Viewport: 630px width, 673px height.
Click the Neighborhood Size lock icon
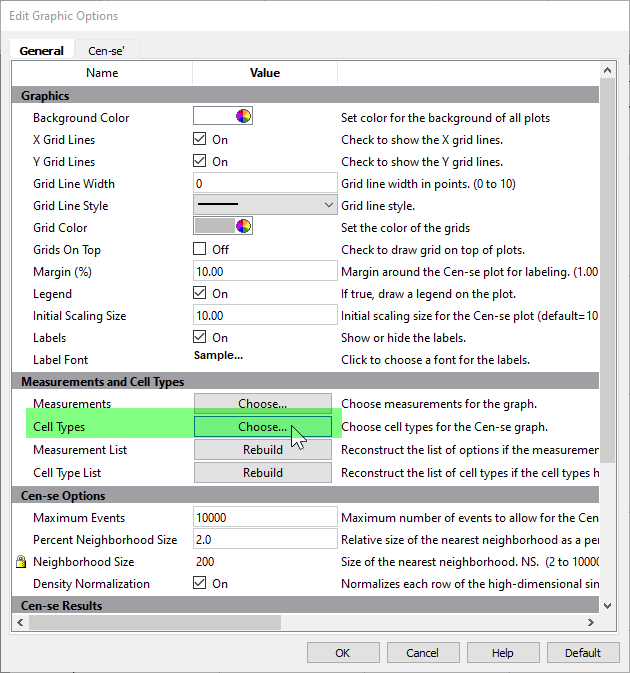21,562
